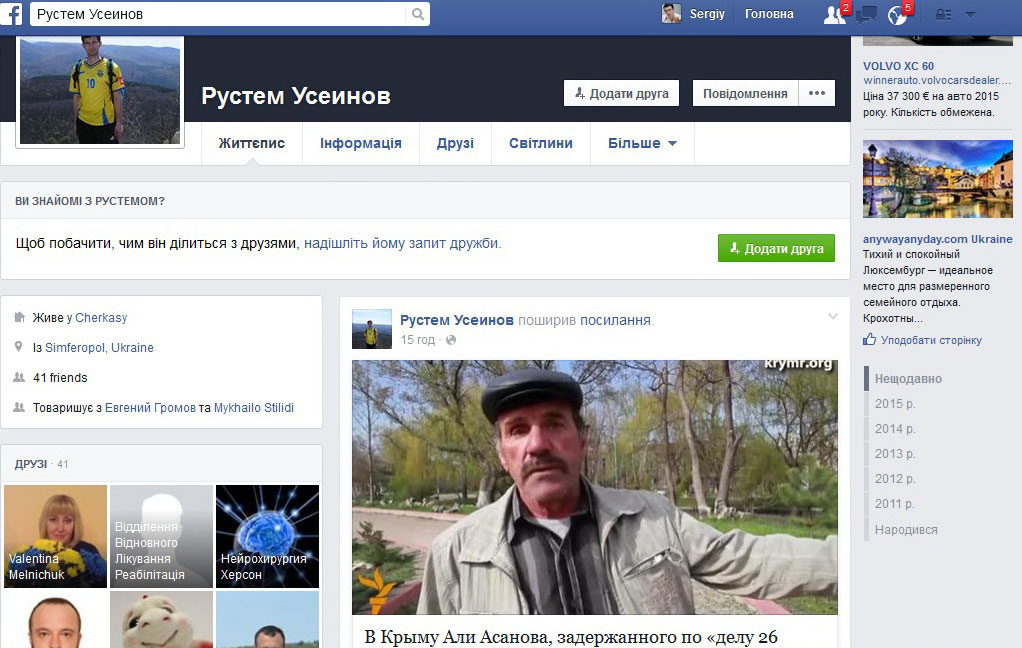The width and height of the screenshot is (1022, 648).
Task: Open the notifications globe icon
Action: click(897, 14)
